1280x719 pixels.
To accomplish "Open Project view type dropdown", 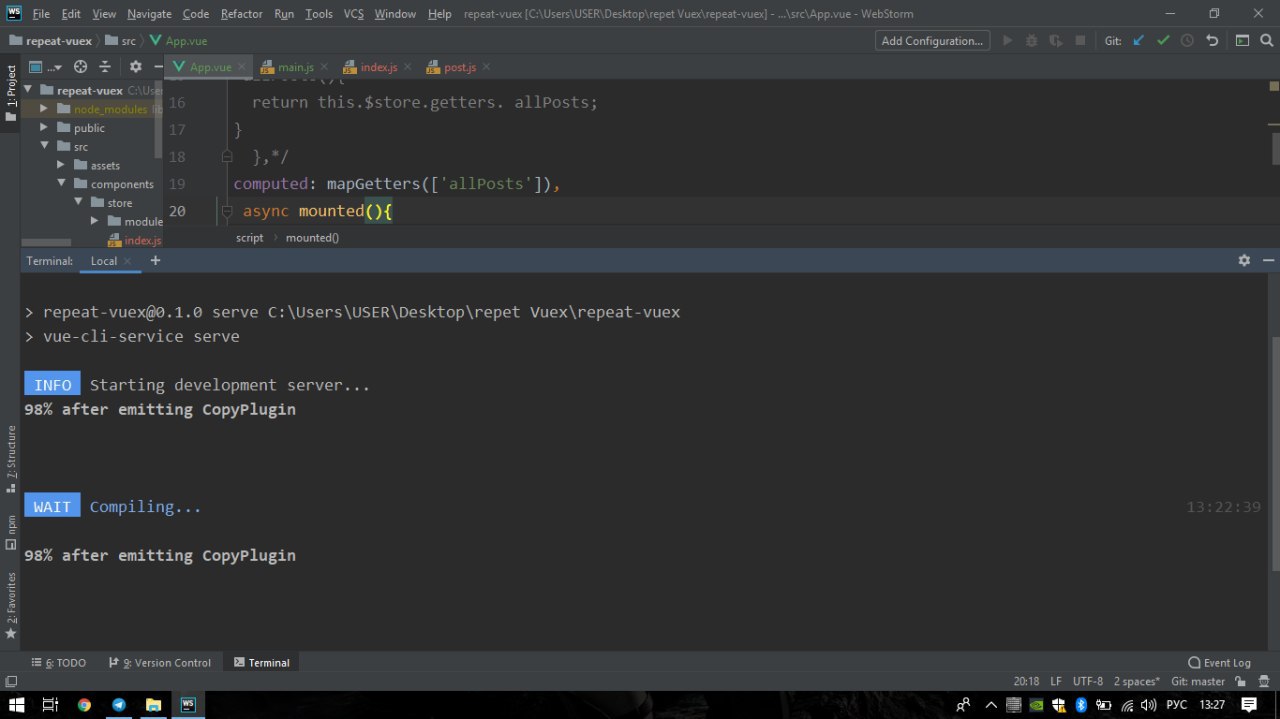I will 45,67.
